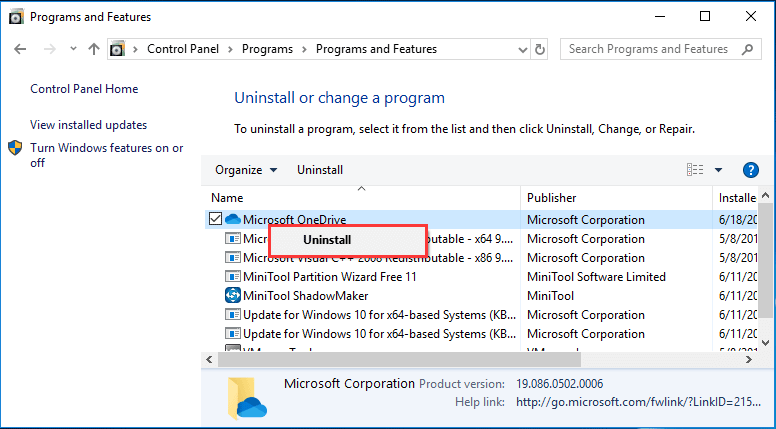Select Programs in the breadcrumb path
The width and height of the screenshot is (776, 429).
tap(267, 49)
